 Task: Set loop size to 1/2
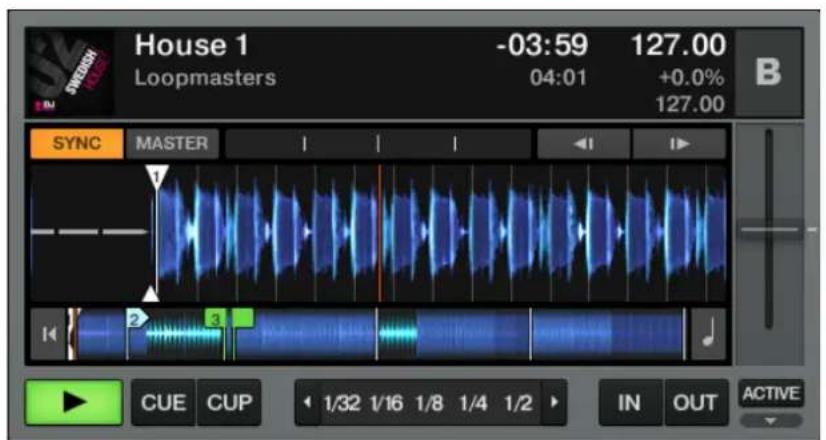point(518,404)
